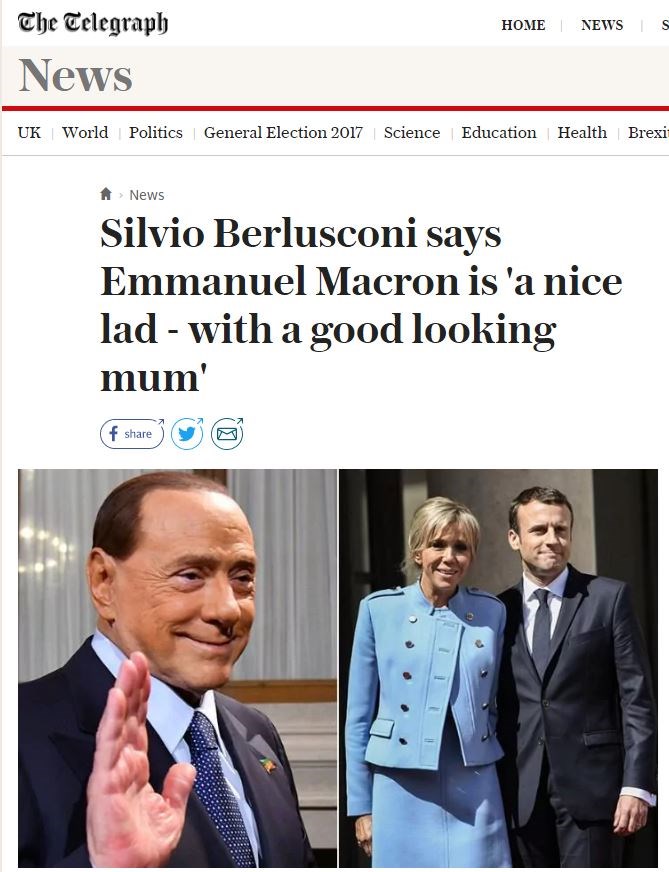This screenshot has width=669, height=872.
Task: Navigate to the Science section
Action: (x=412, y=132)
